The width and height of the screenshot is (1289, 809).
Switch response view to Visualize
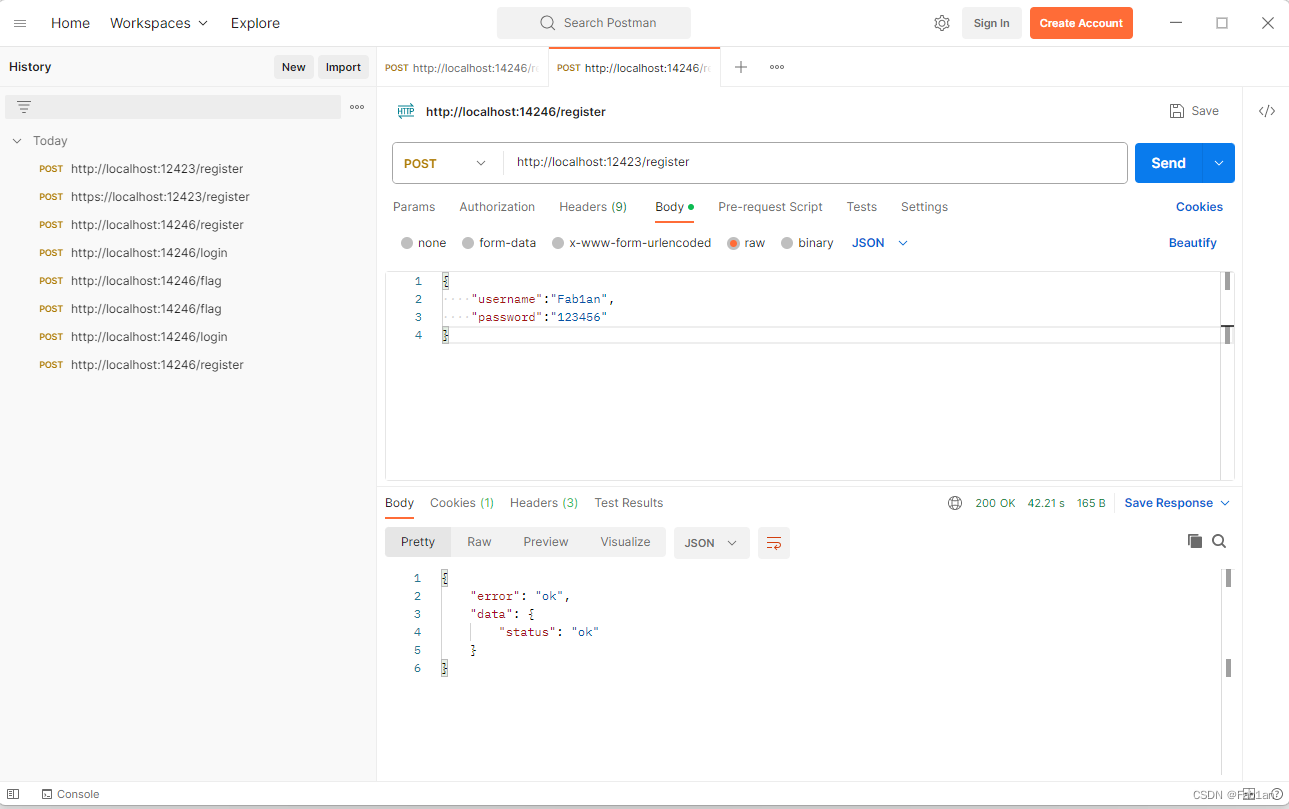[x=625, y=542]
